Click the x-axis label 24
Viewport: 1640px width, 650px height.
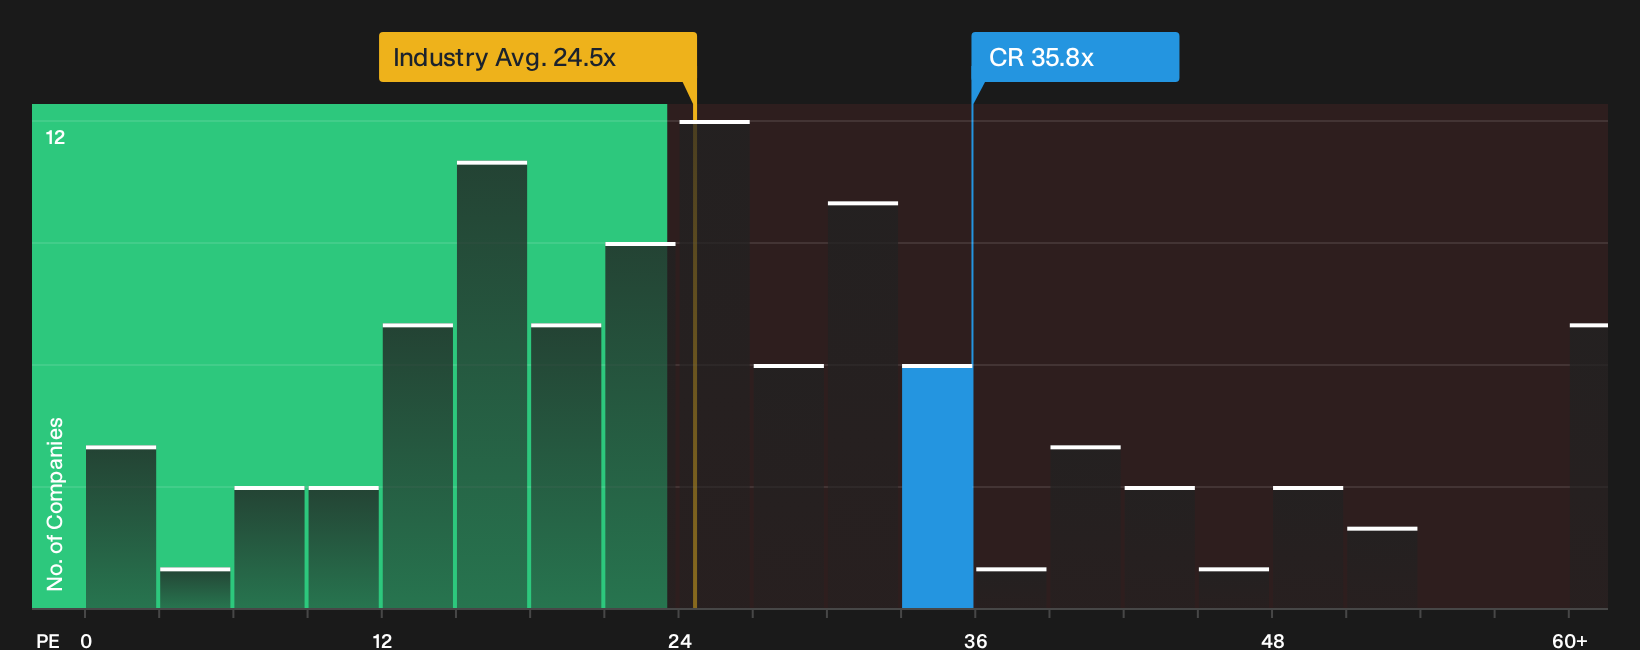679,640
